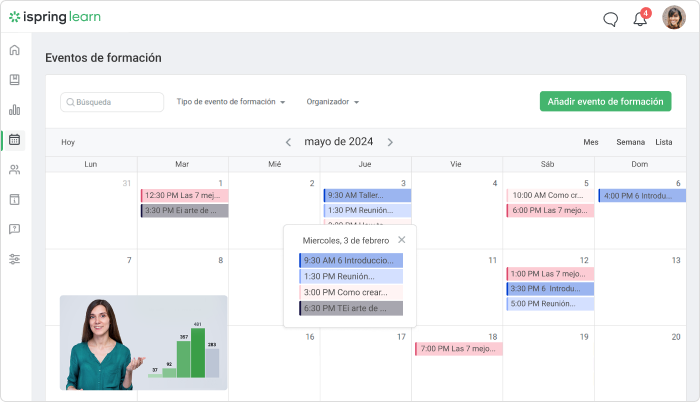The height and width of the screenshot is (402, 700).
Task: Expand the Organizador dropdown
Action: point(333,102)
